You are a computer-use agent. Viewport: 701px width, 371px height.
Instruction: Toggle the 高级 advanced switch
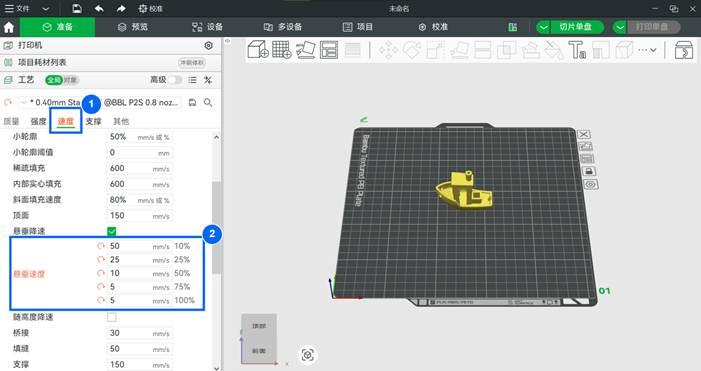coord(175,80)
